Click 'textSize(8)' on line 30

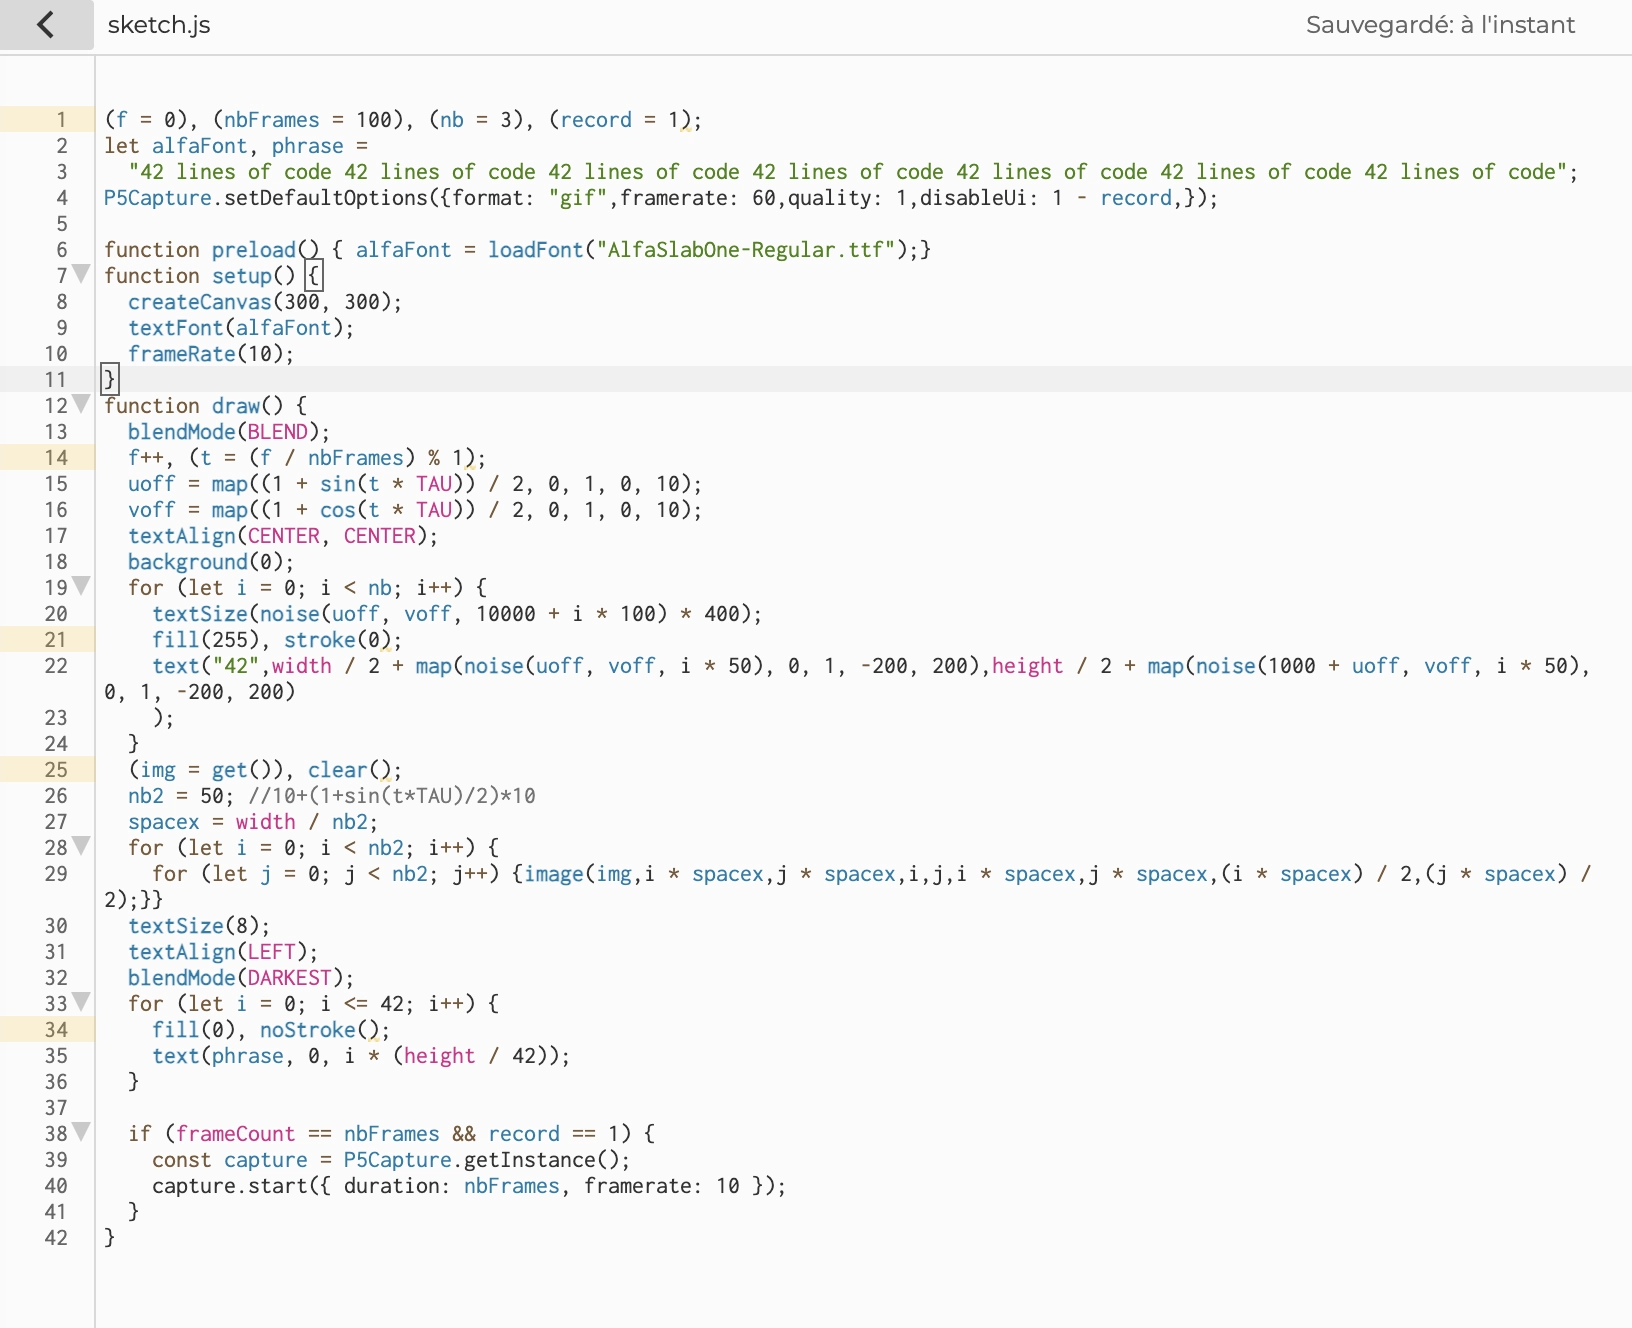click(x=194, y=926)
